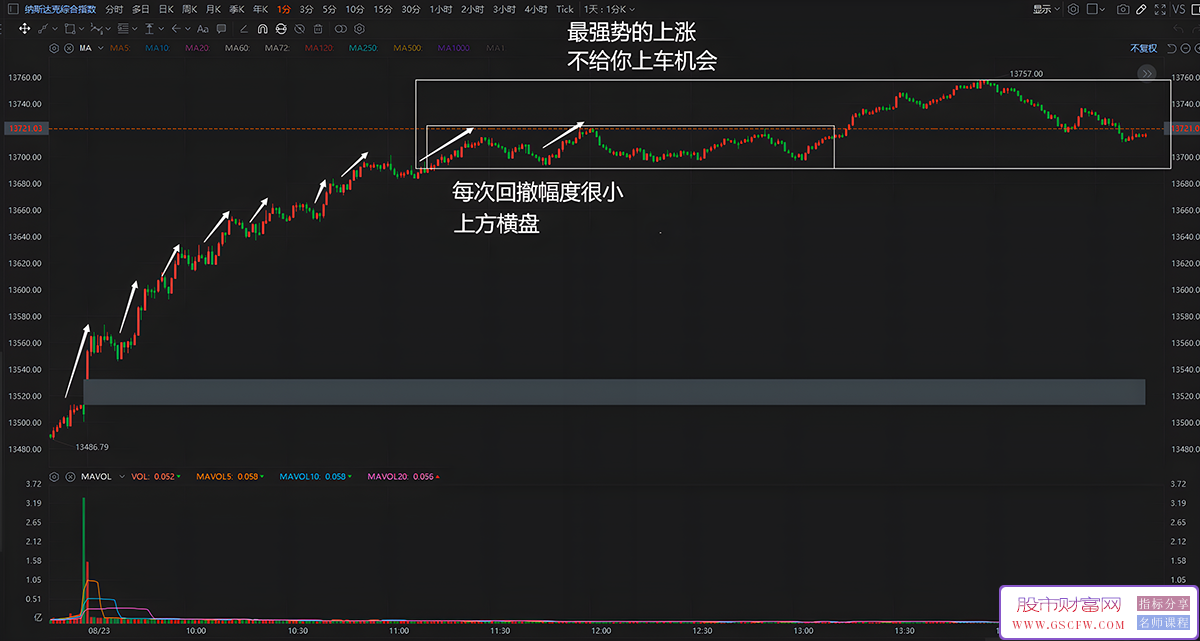
Task: Zoom out chart with minus circle icon
Action: tap(1185, 48)
